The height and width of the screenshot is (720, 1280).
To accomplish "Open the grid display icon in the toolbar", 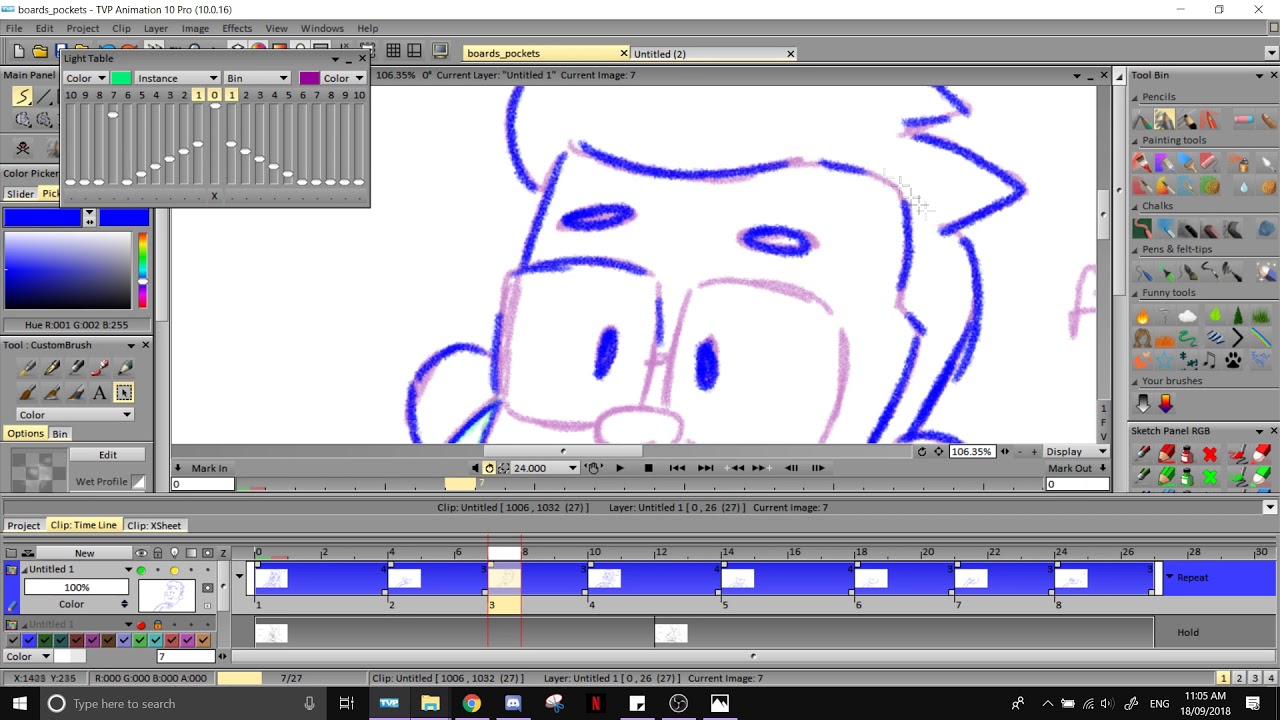I will [x=394, y=51].
